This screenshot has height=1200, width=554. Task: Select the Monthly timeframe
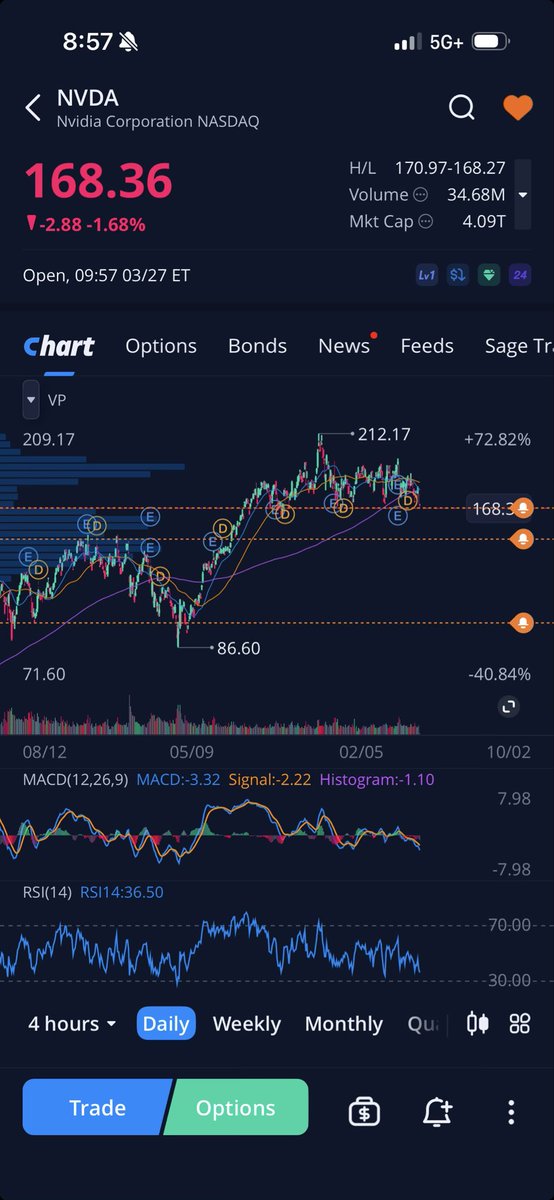pos(344,1024)
